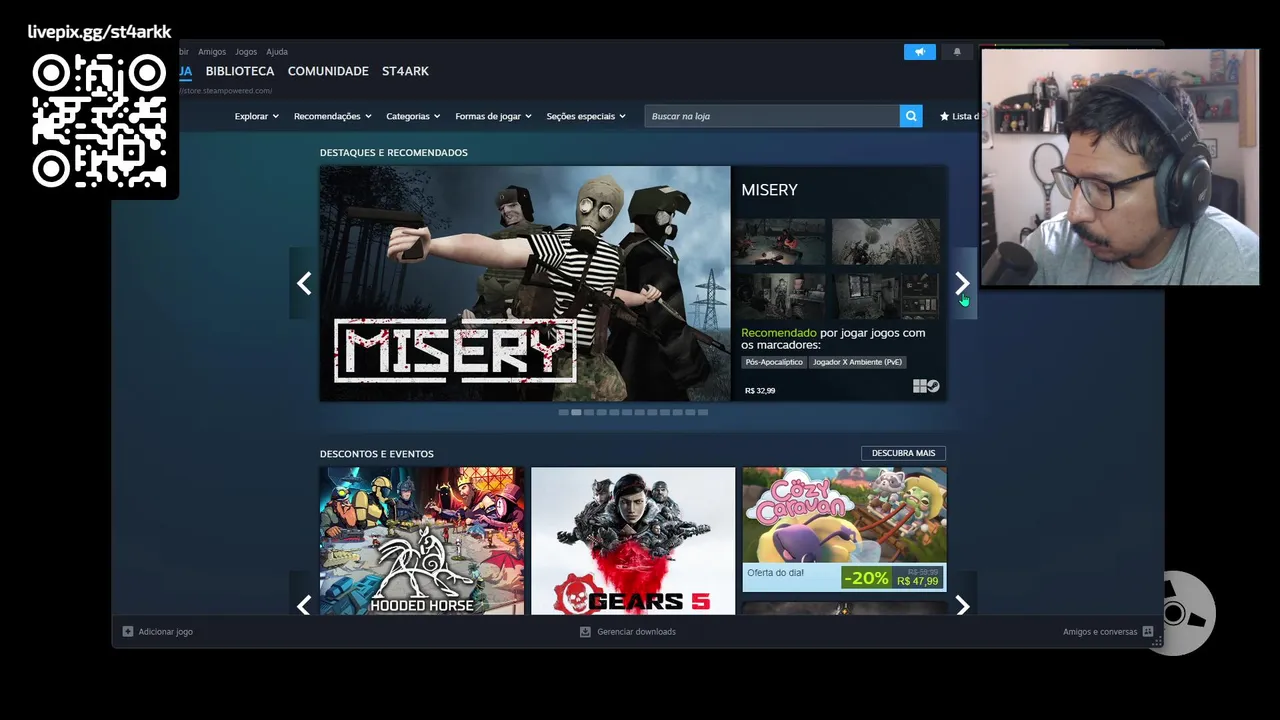Select the highlighted second carousel dot
This screenshot has width=1280, height=720.
coord(576,412)
